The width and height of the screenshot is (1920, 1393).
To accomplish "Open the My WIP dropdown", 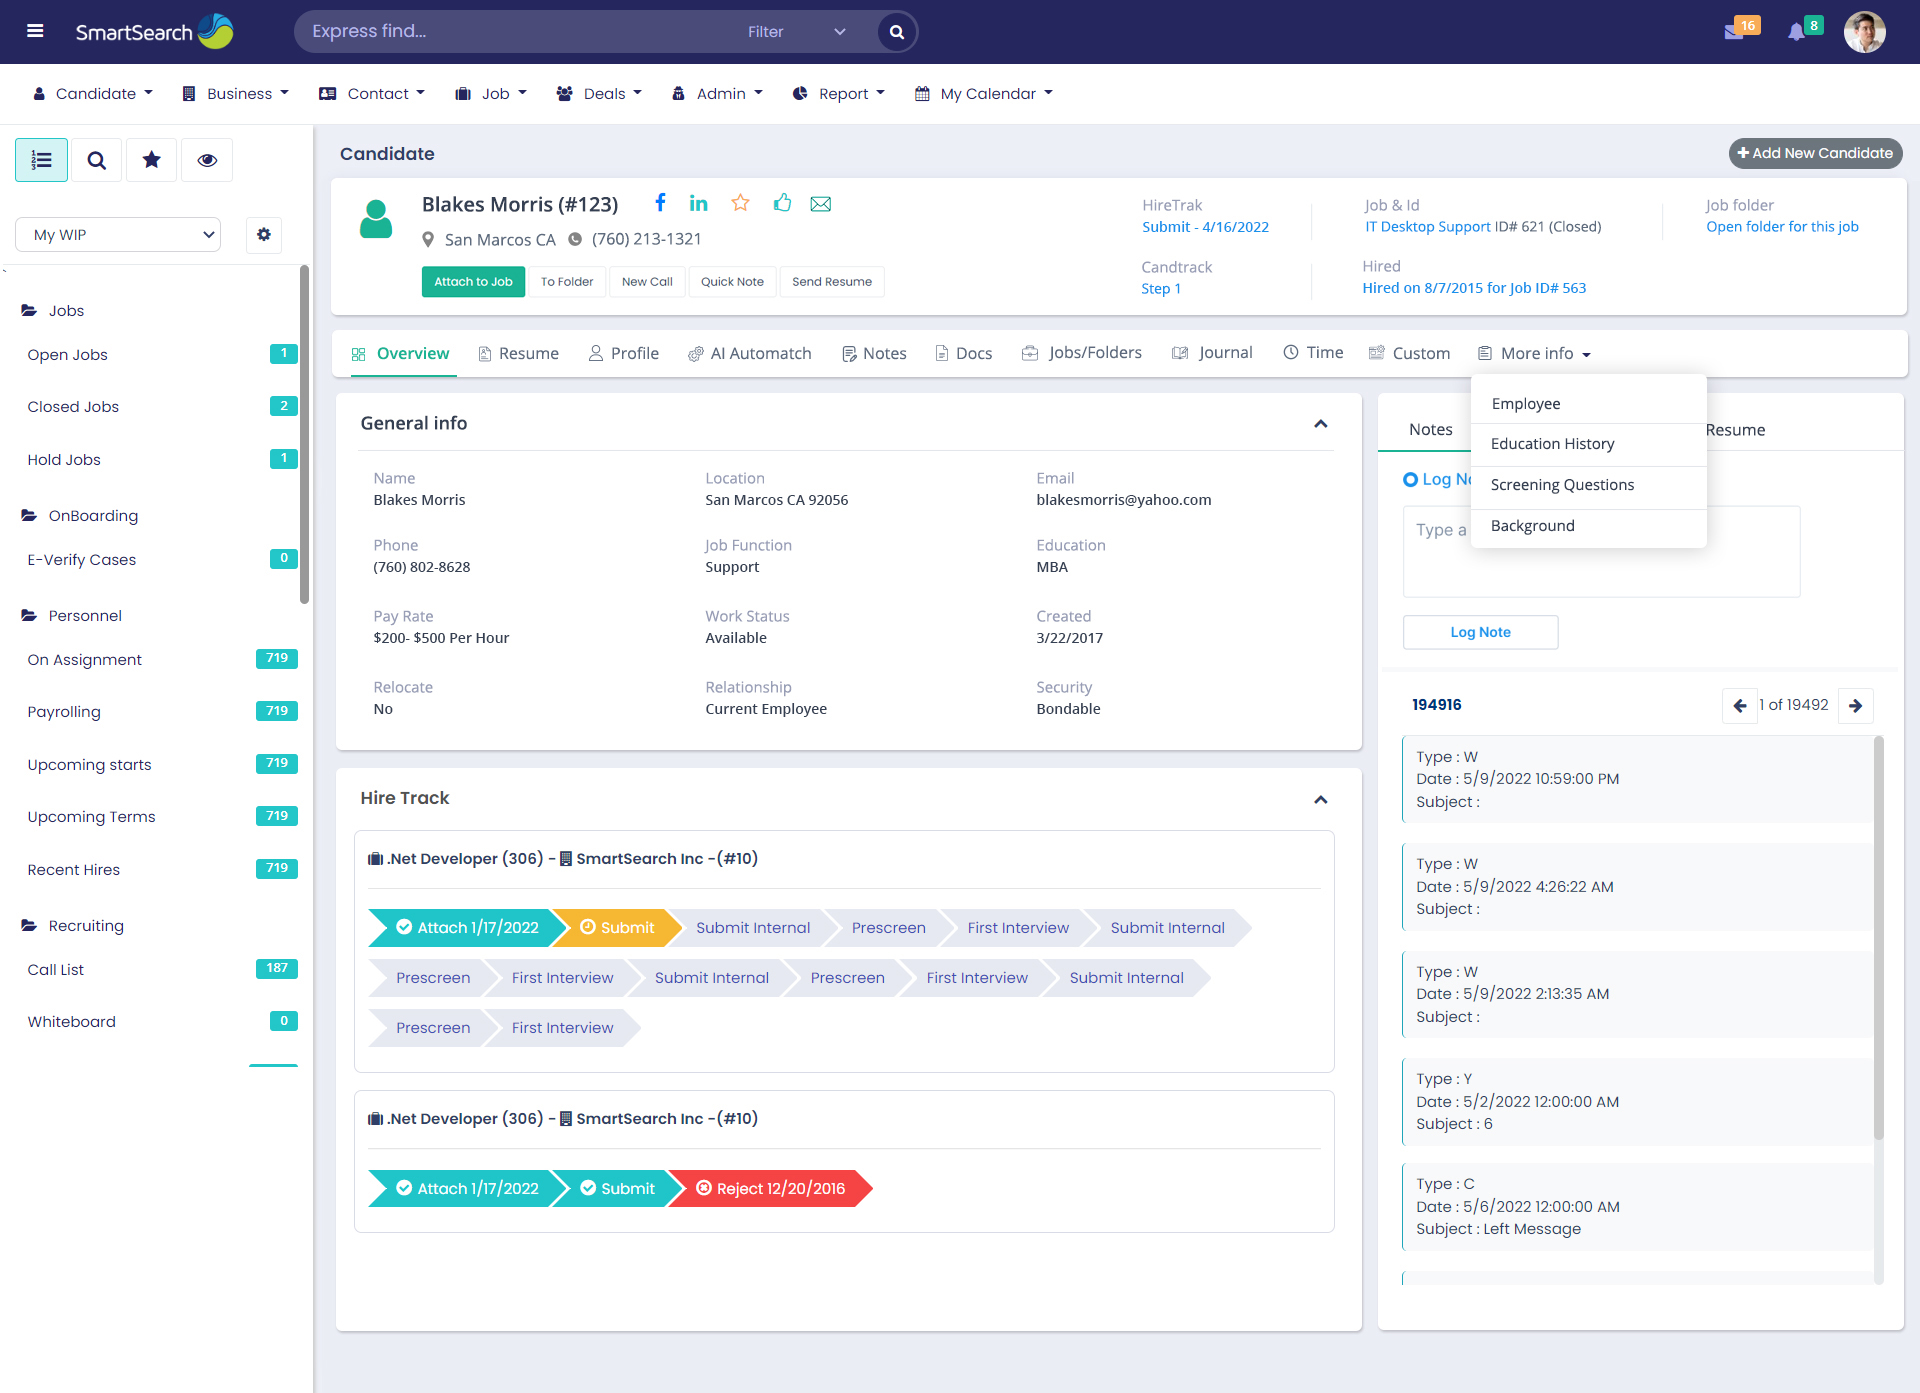I will tap(118, 234).
